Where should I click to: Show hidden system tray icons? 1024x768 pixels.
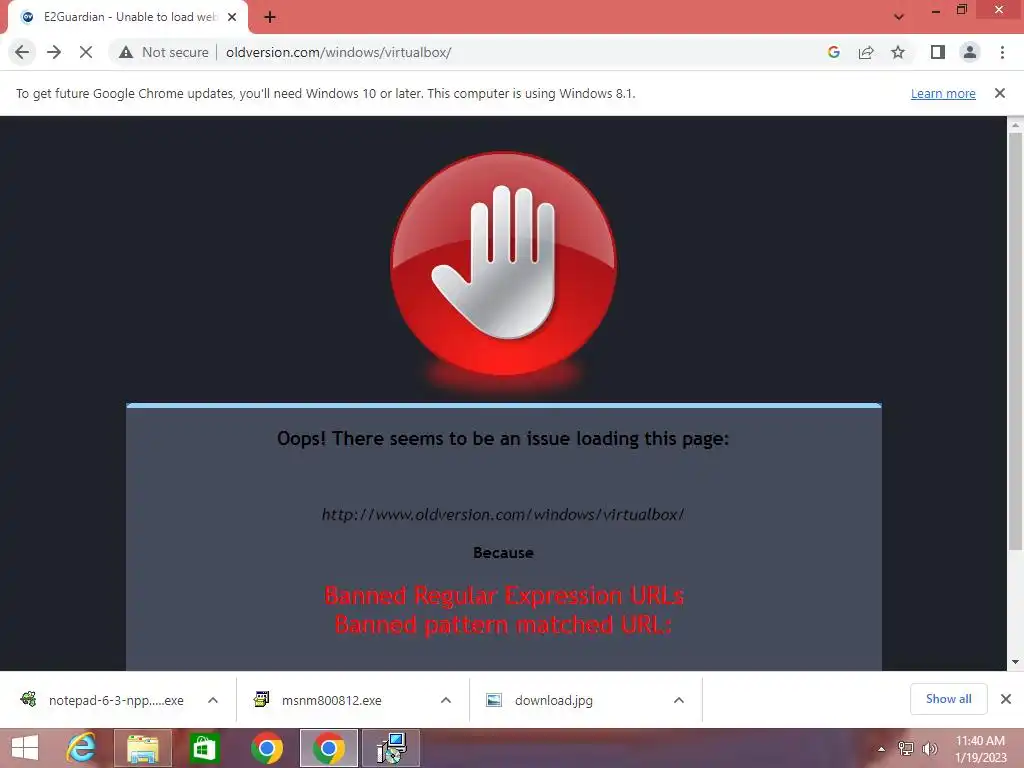(x=882, y=749)
